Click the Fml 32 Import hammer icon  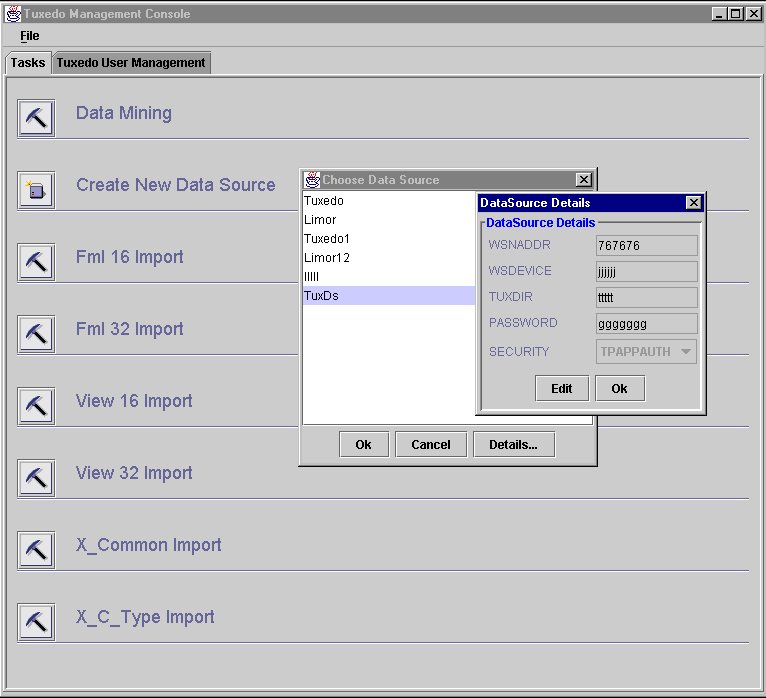point(36,334)
